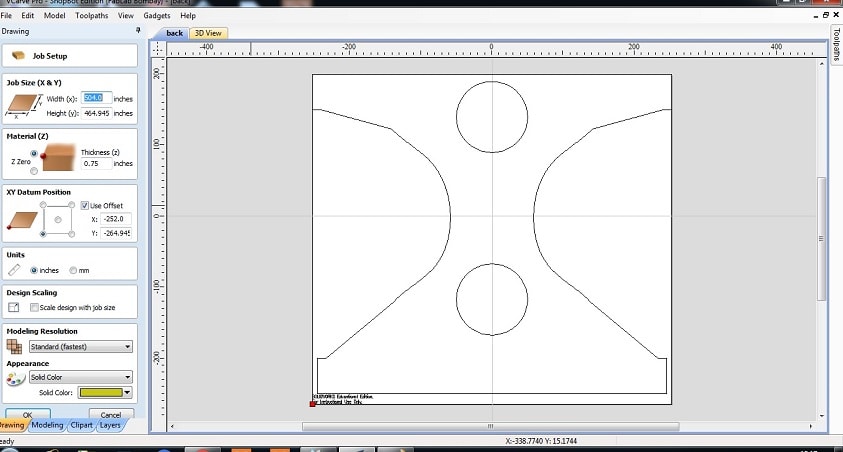
Task: Set Z Zero to top of material
Action: [34, 154]
